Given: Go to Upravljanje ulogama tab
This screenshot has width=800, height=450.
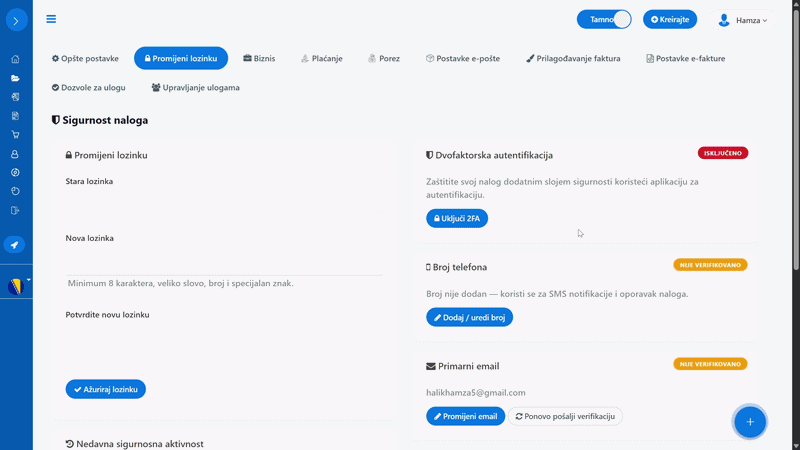Looking at the screenshot, I should tap(195, 87).
